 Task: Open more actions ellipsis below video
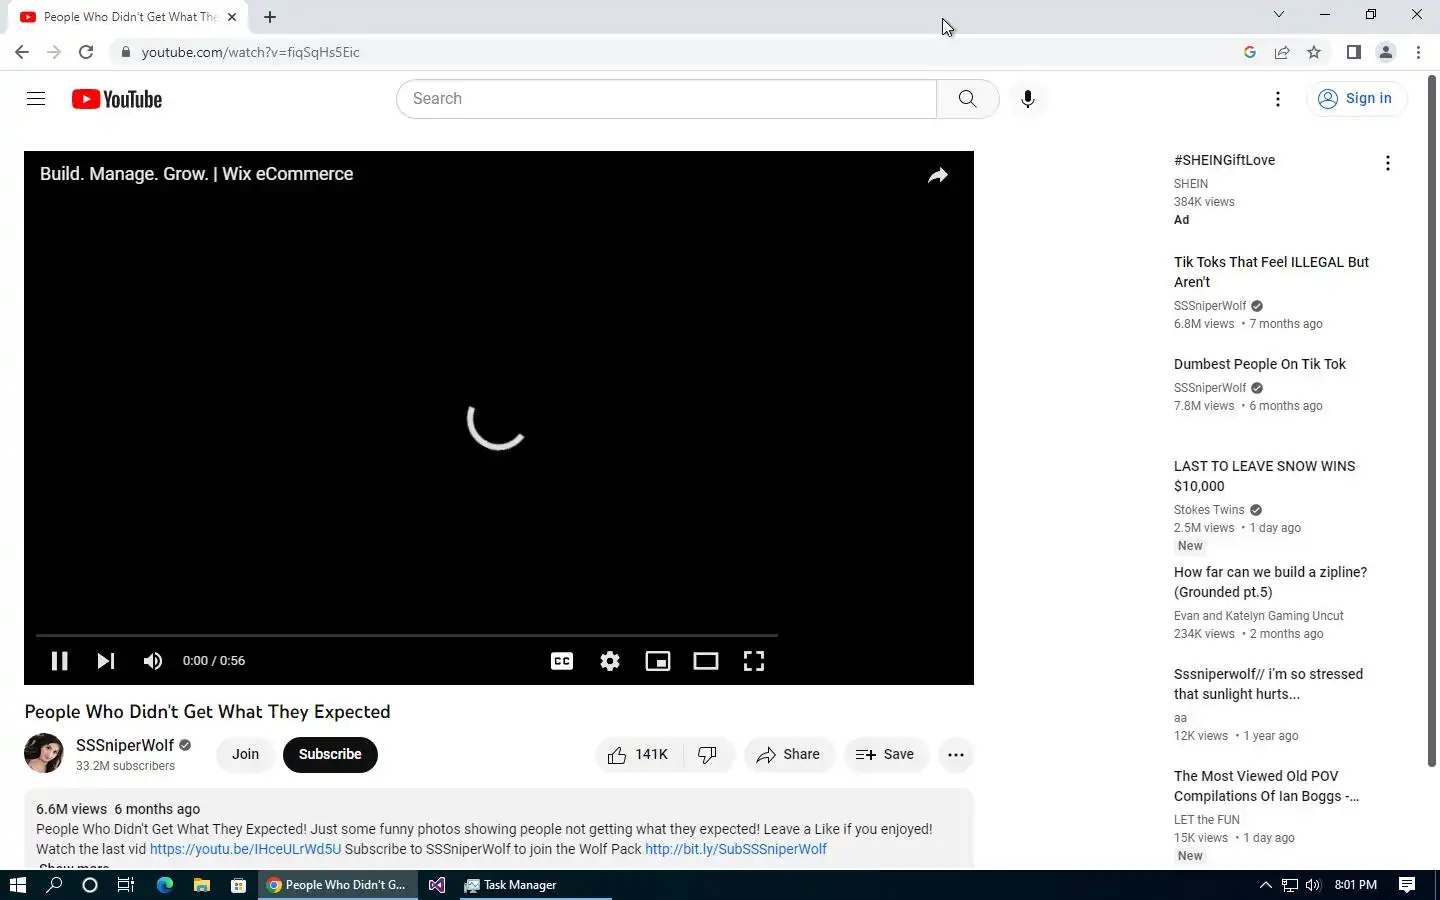click(956, 755)
